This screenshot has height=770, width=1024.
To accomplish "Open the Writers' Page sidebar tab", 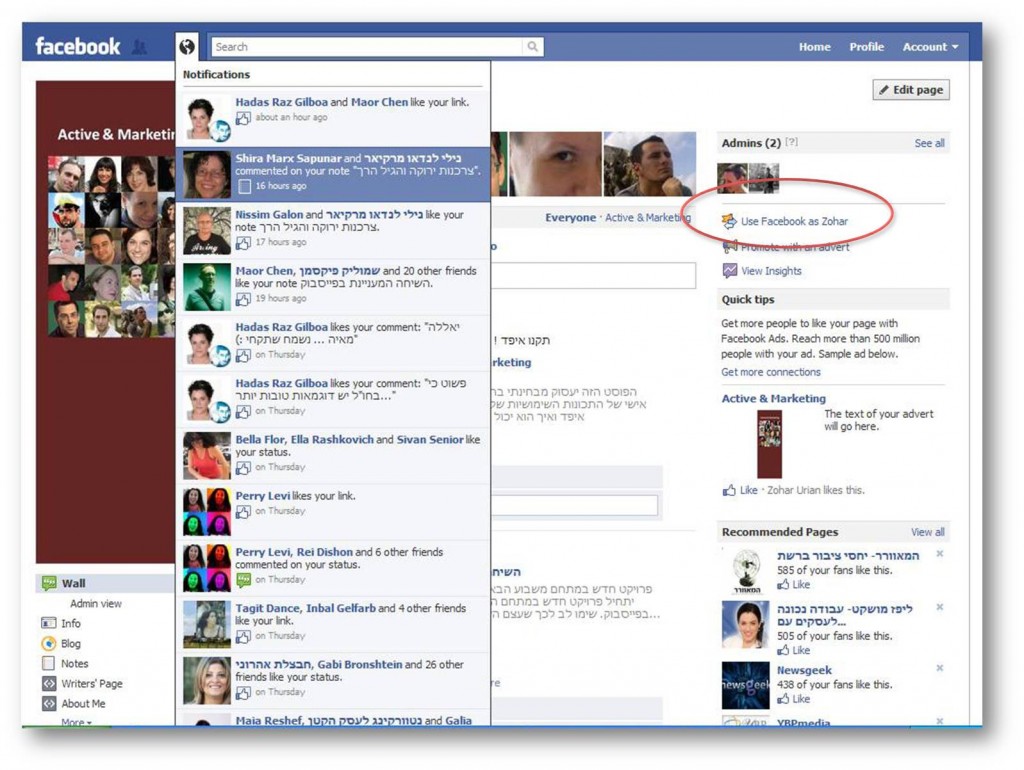I will (x=91, y=684).
